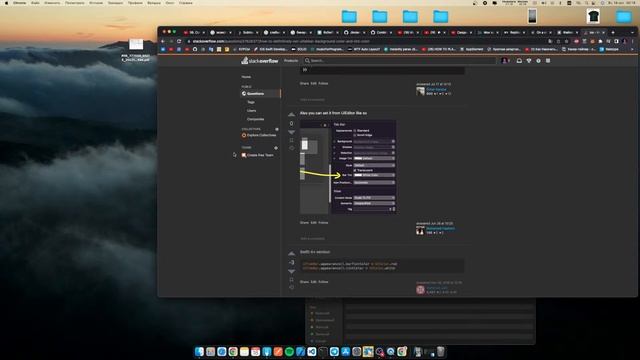Open the user profile avatar in header
The image size is (640, 360).
(504, 60)
